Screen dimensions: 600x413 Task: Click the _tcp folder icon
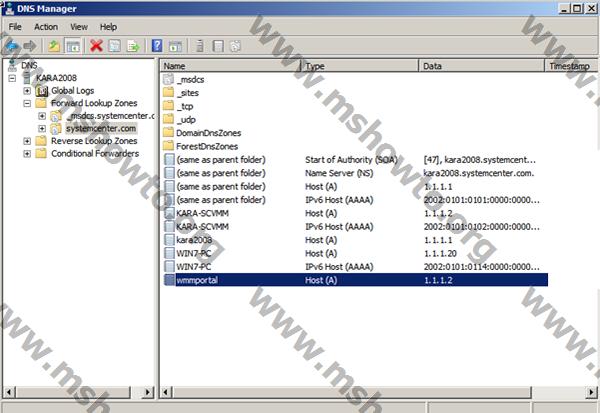click(168, 106)
